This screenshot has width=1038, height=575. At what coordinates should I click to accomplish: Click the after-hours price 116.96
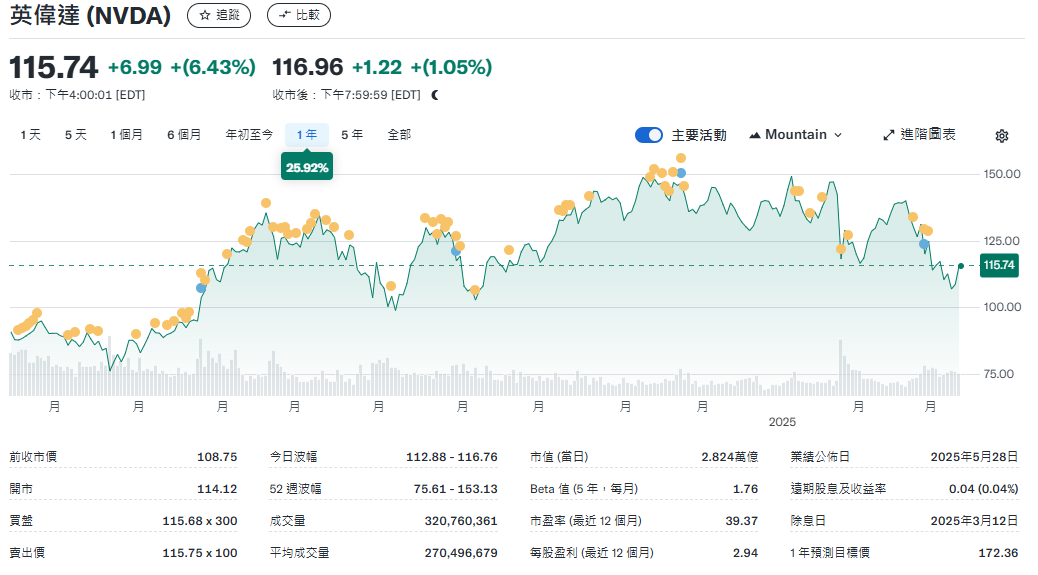point(308,67)
